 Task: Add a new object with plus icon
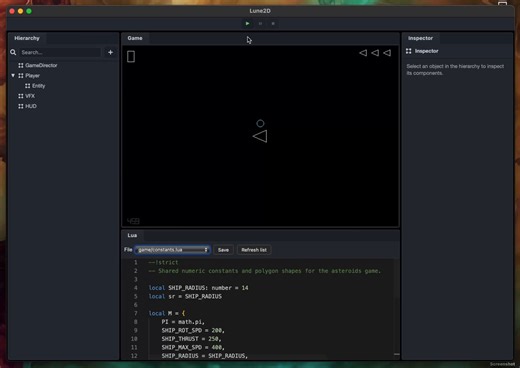pyautogui.click(x=110, y=52)
